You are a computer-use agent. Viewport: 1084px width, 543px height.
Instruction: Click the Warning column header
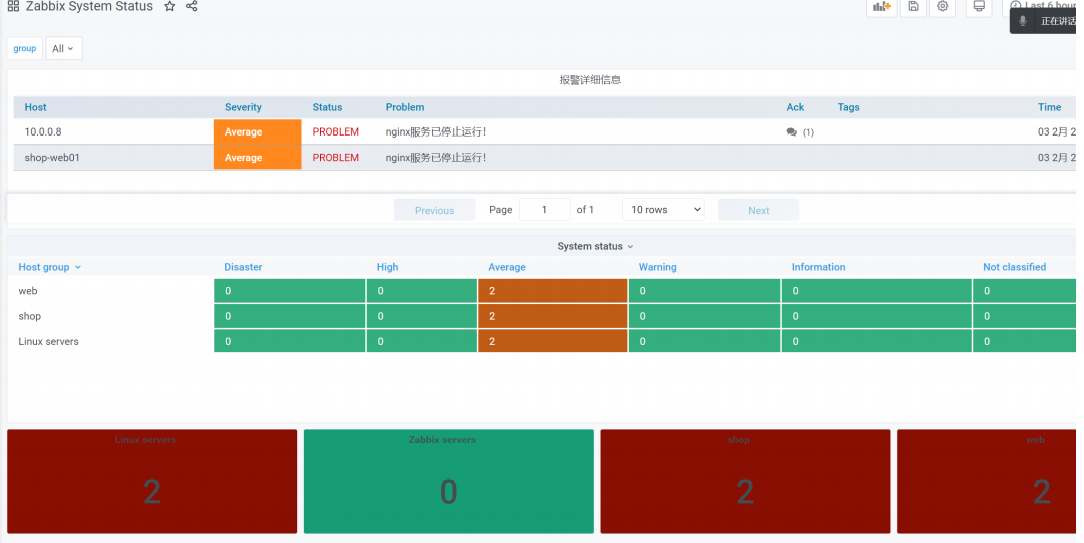point(657,267)
